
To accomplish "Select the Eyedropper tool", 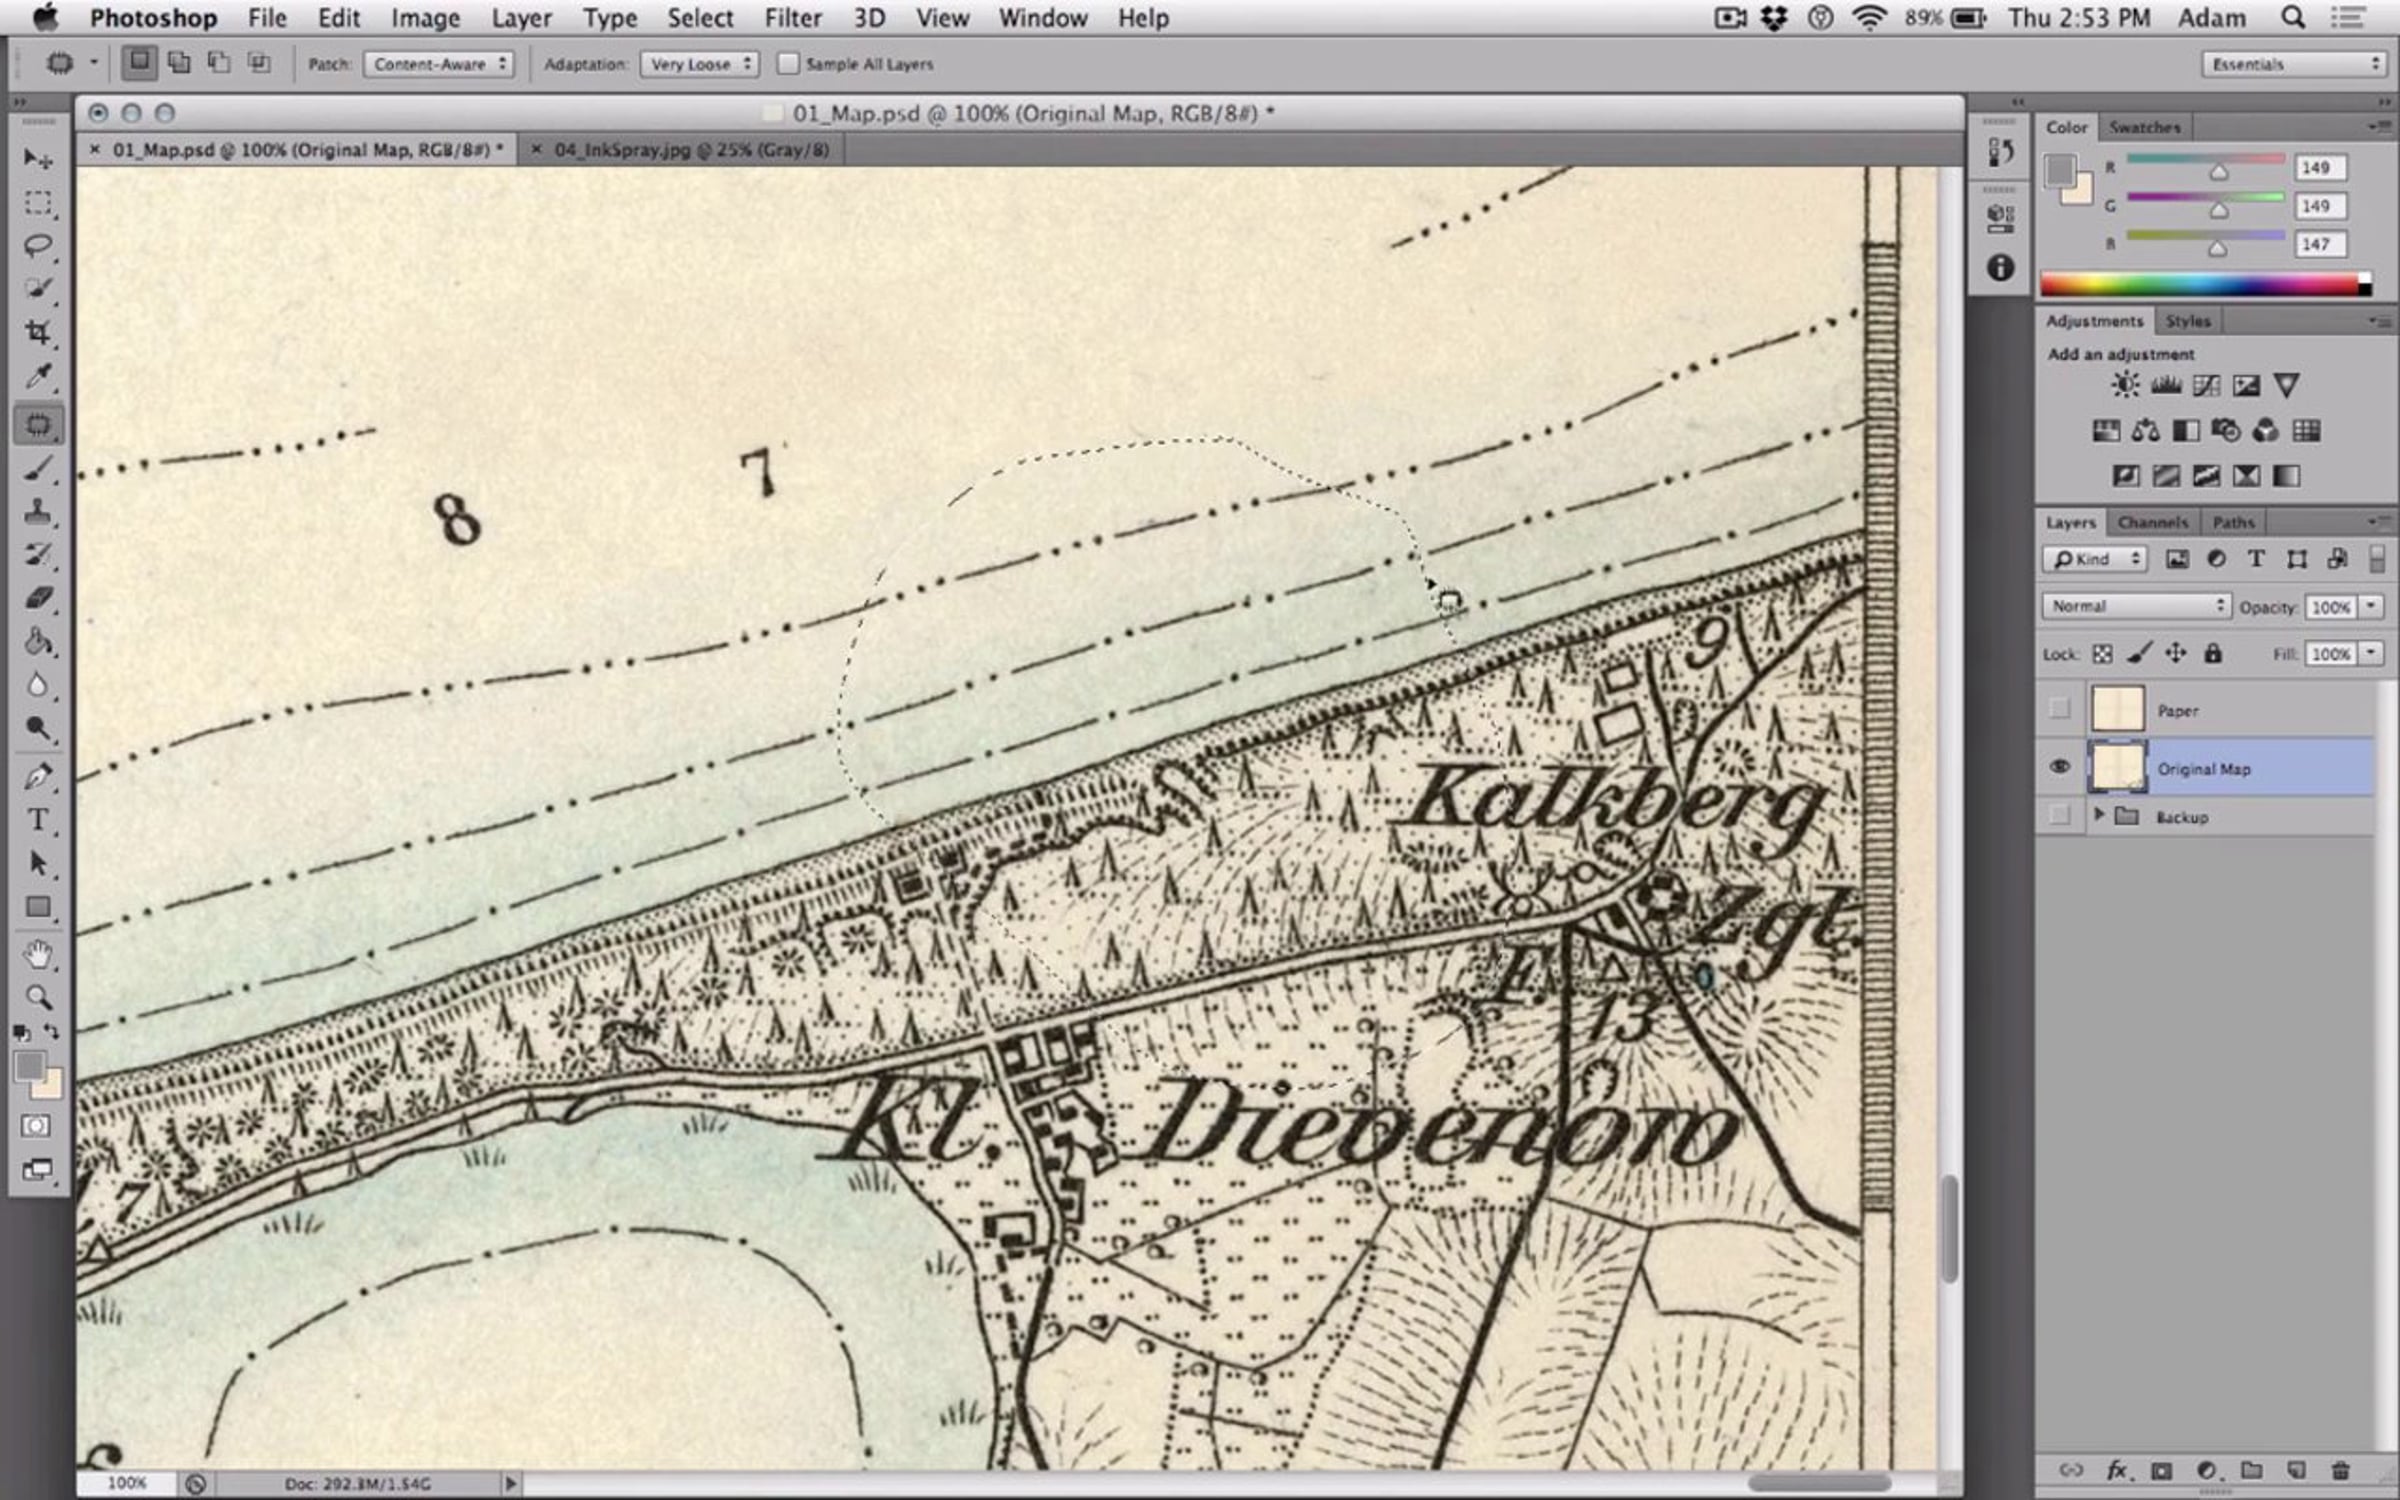I will pyautogui.click(x=38, y=376).
